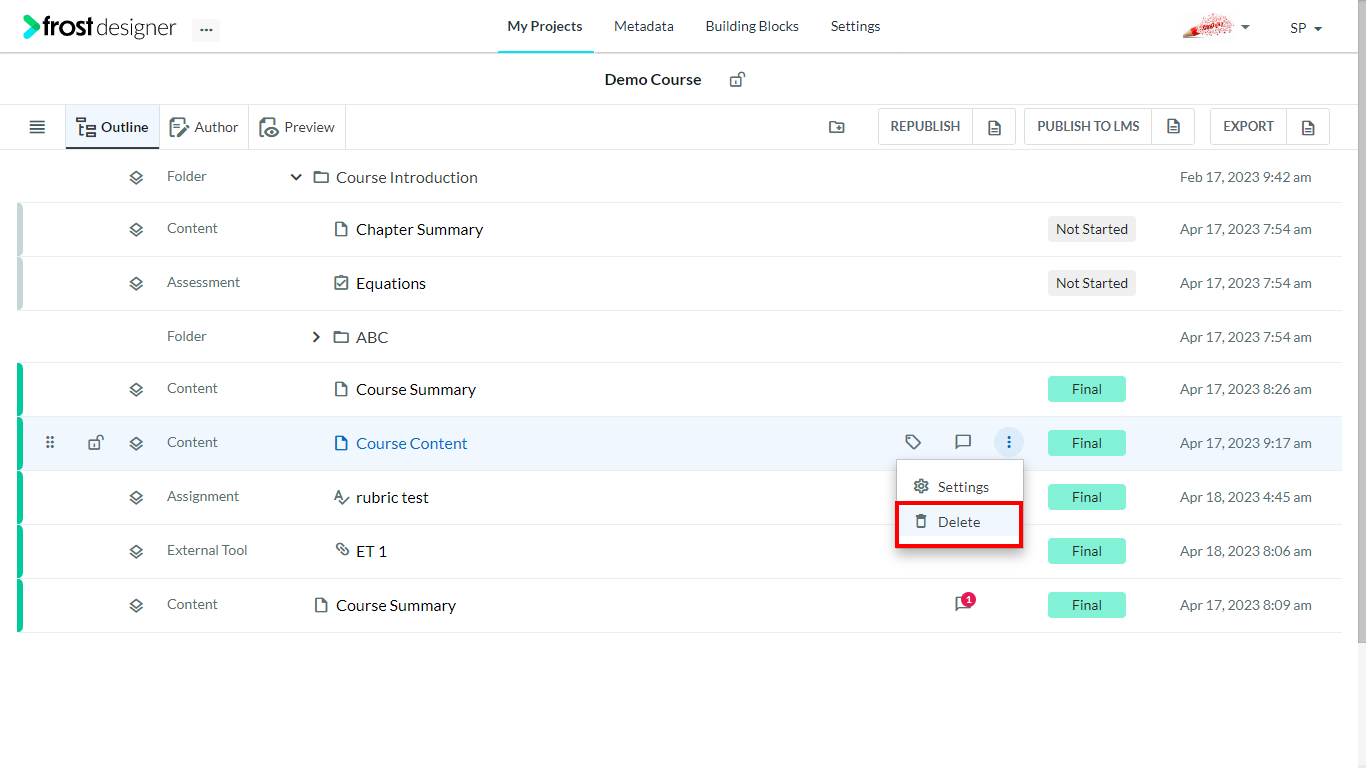The height and width of the screenshot is (768, 1366).
Task: Open the document icon next to REPUBLISH
Action: point(994,127)
